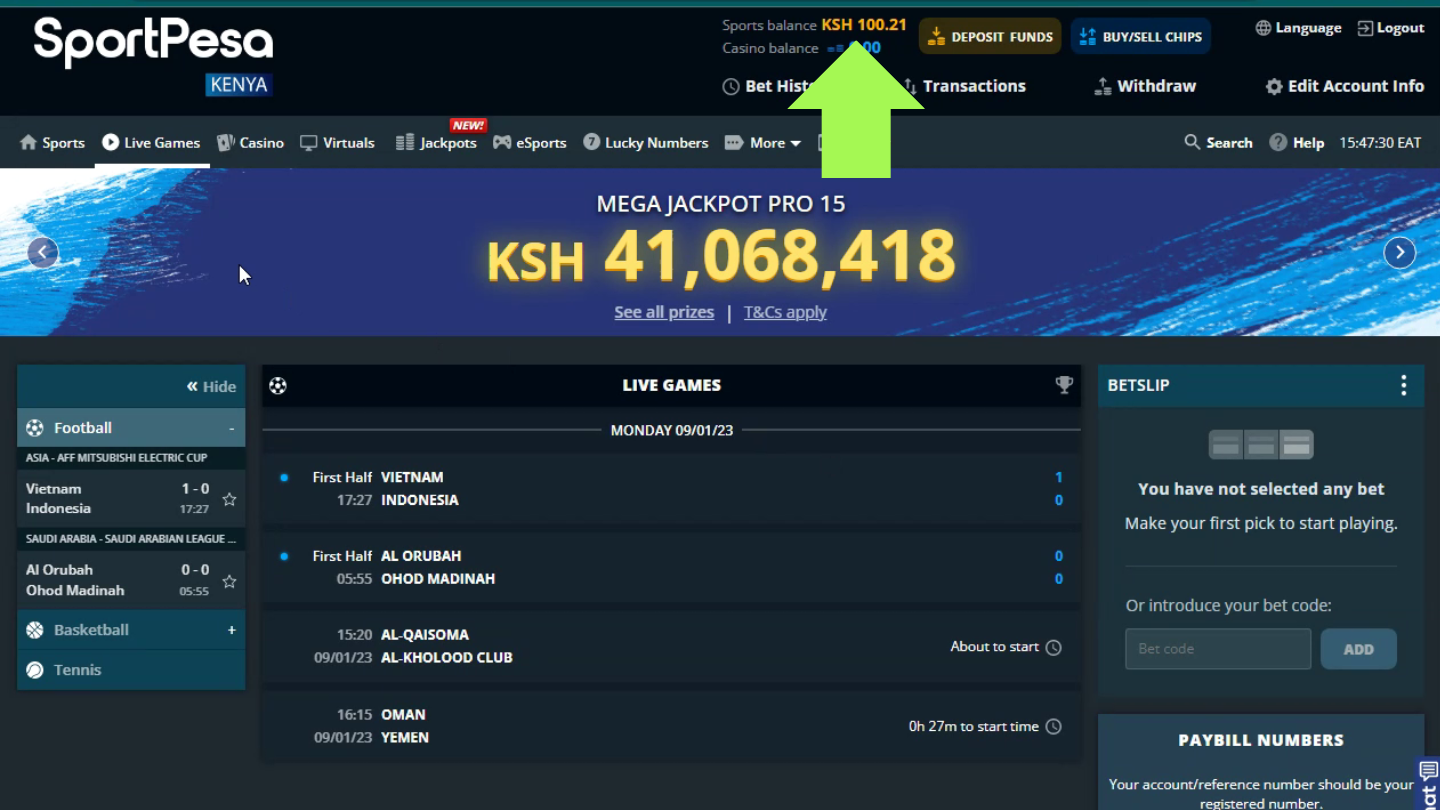The height and width of the screenshot is (810, 1440).
Task: Go to next banner with right arrow
Action: click(x=1399, y=252)
